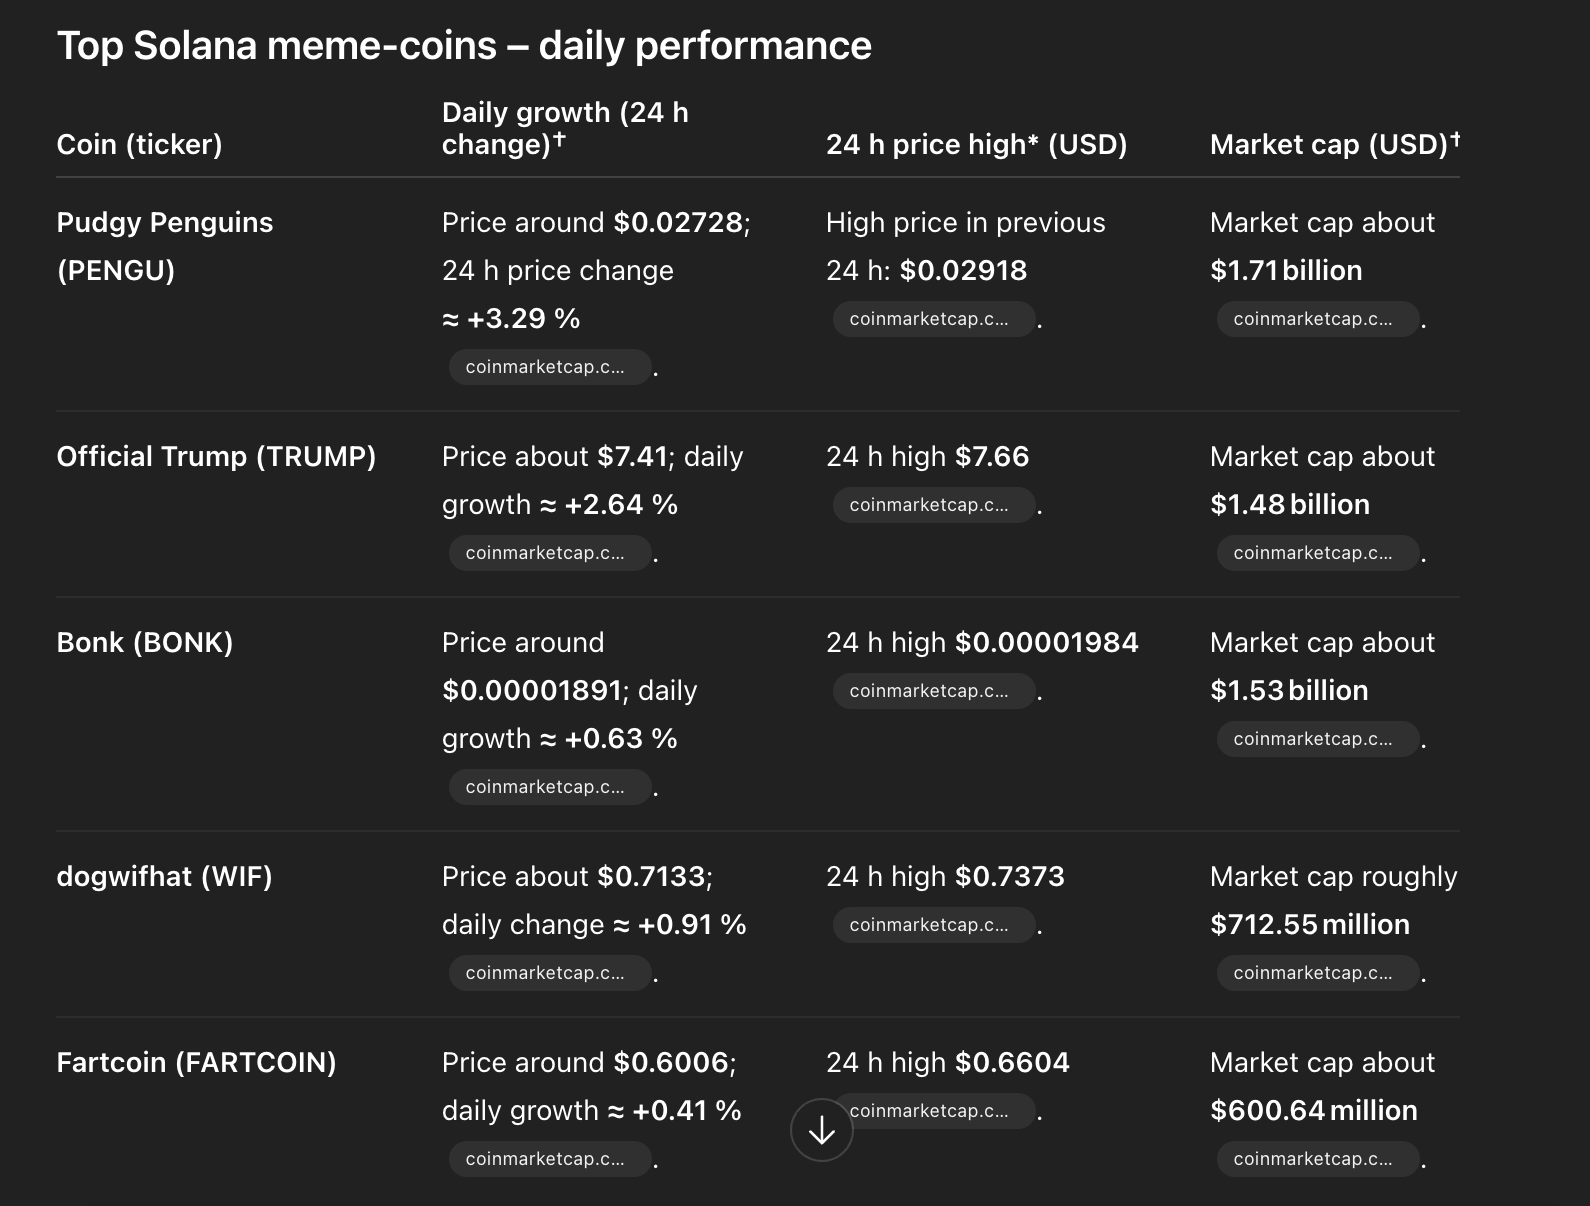Open PENGU daily growth coinmarketcap source

pos(549,367)
